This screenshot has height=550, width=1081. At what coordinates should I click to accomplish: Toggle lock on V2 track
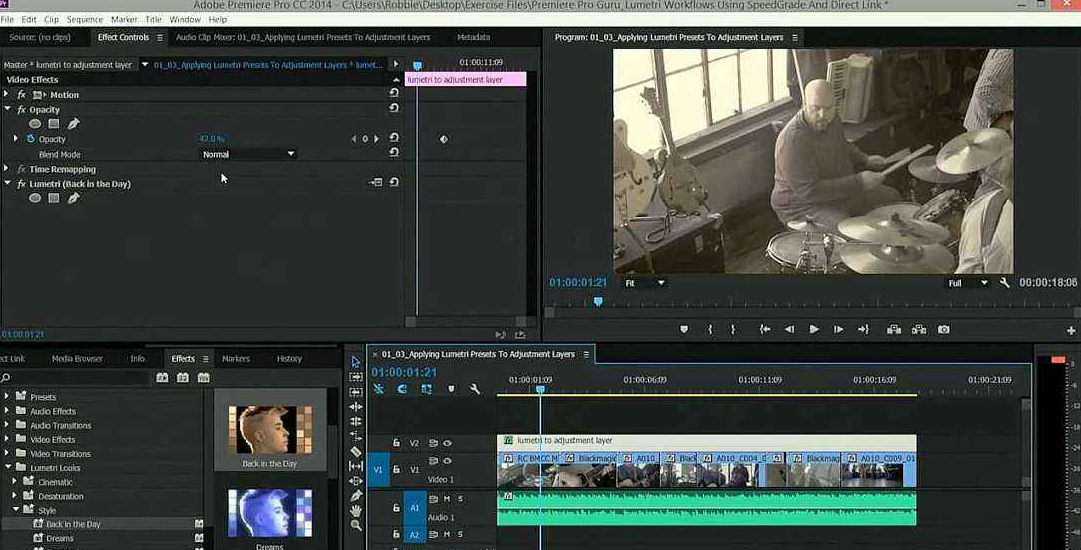pyautogui.click(x=396, y=443)
